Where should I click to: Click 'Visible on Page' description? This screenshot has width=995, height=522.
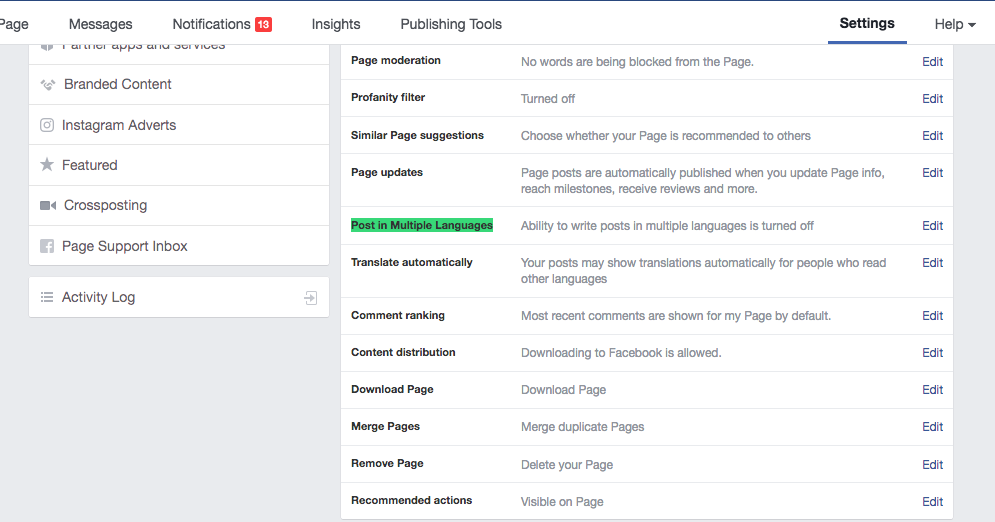point(562,502)
